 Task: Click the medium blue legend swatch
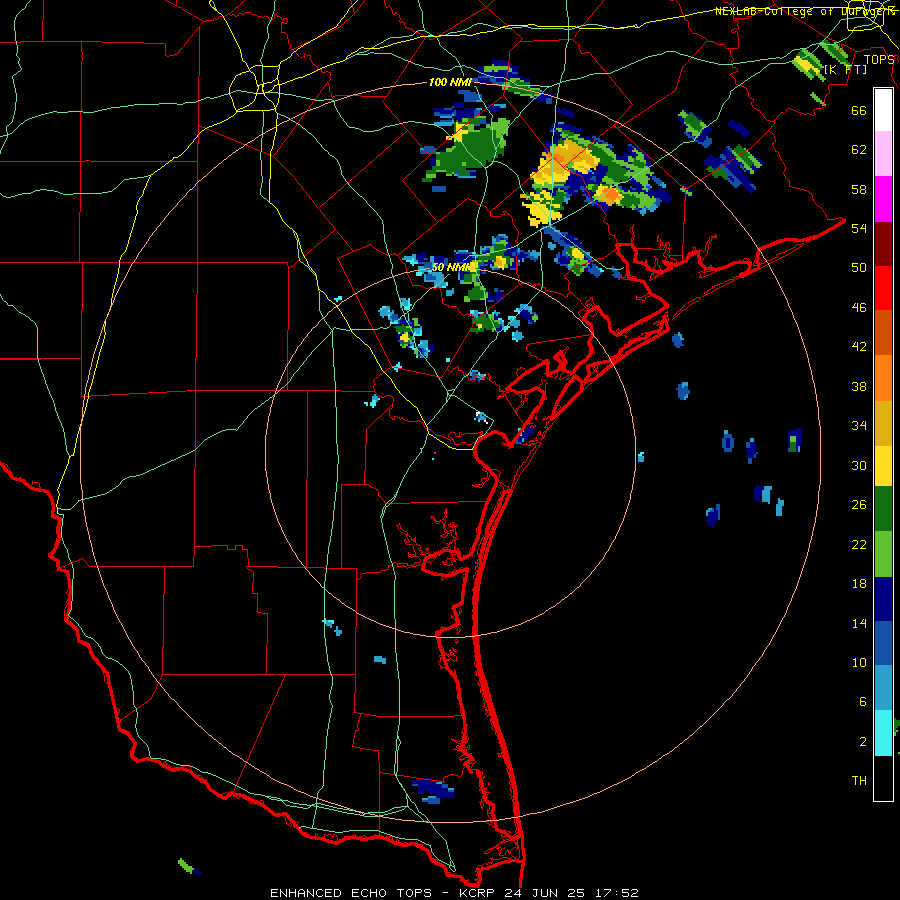coord(883,643)
